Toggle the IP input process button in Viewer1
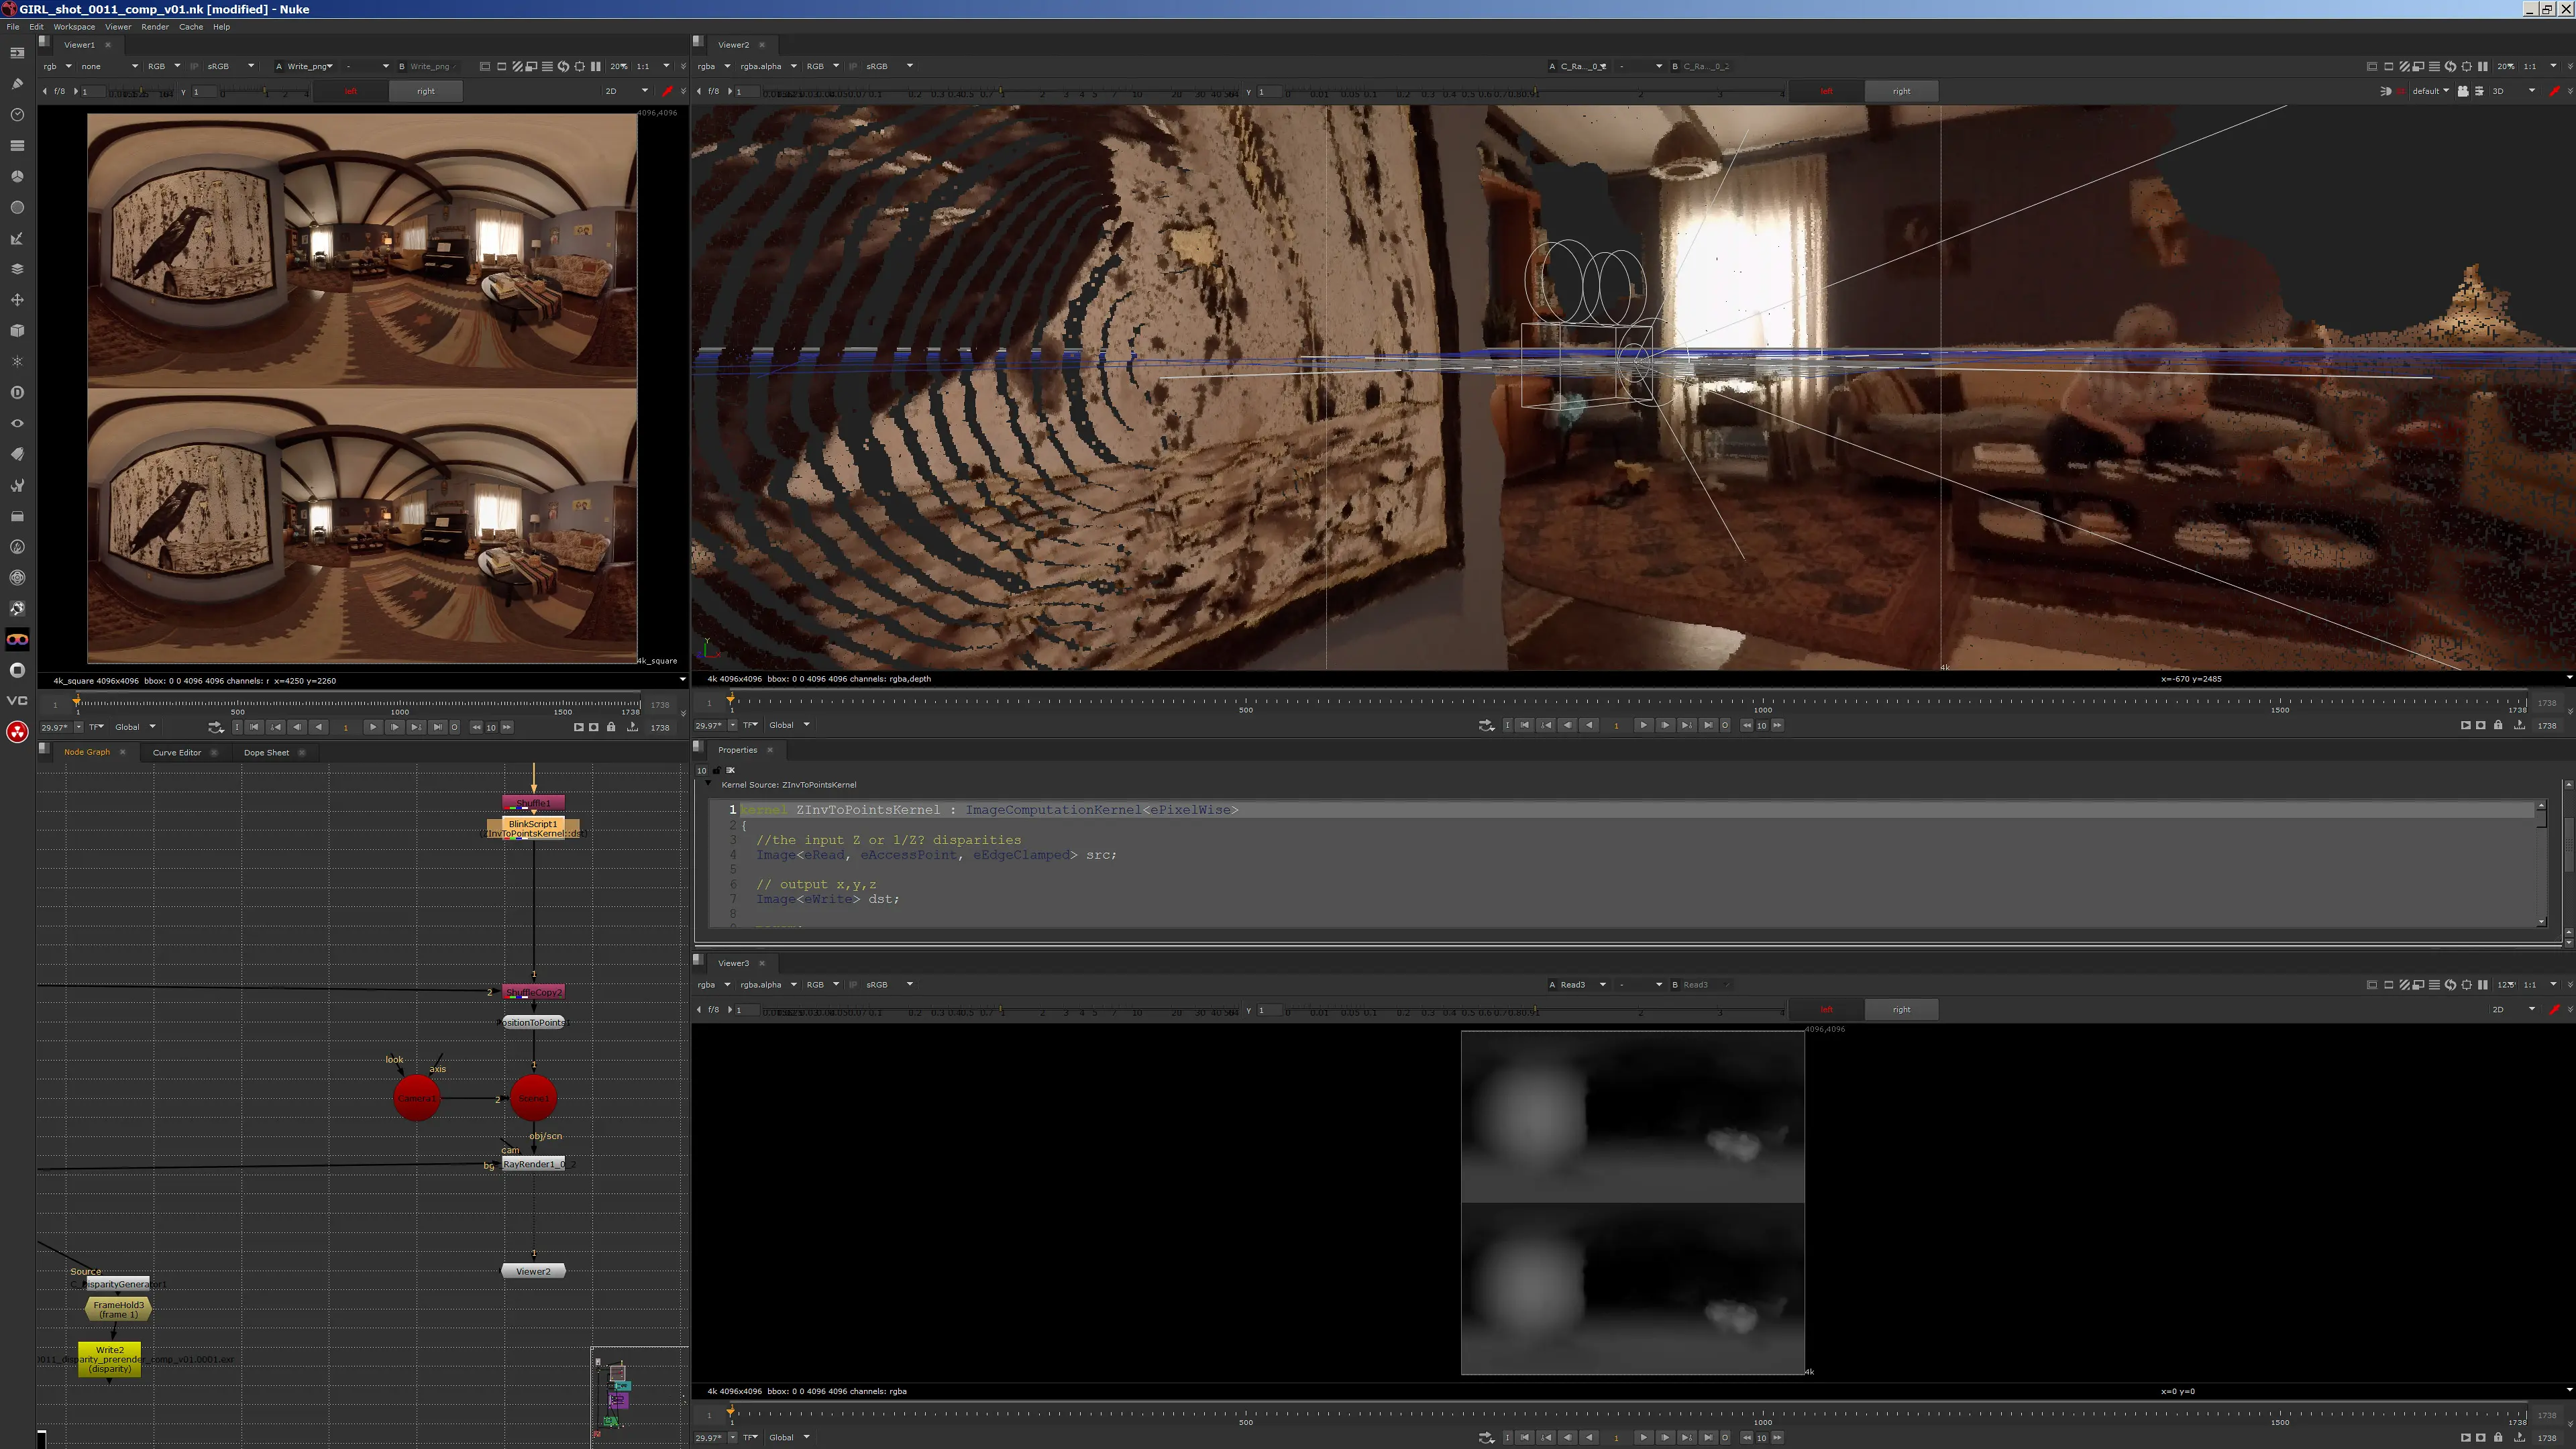This screenshot has height=1449, width=2576. coord(194,66)
